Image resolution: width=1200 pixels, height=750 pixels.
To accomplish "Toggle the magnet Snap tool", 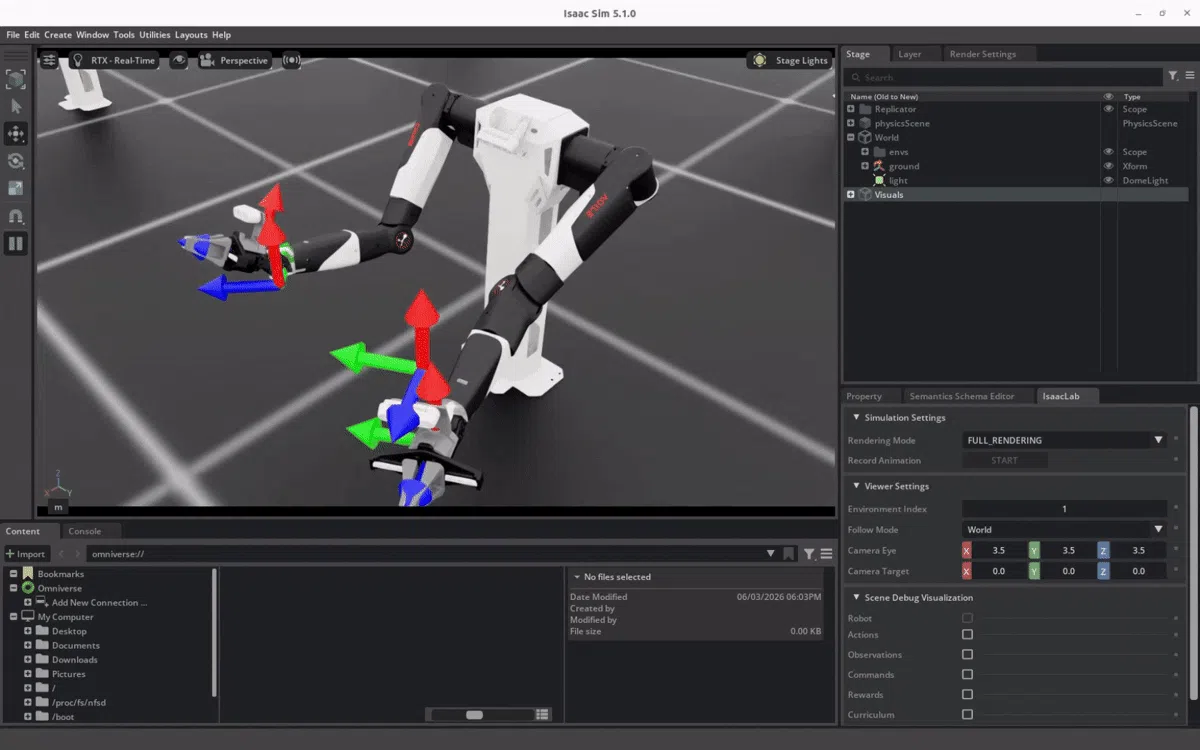I will pos(16,216).
